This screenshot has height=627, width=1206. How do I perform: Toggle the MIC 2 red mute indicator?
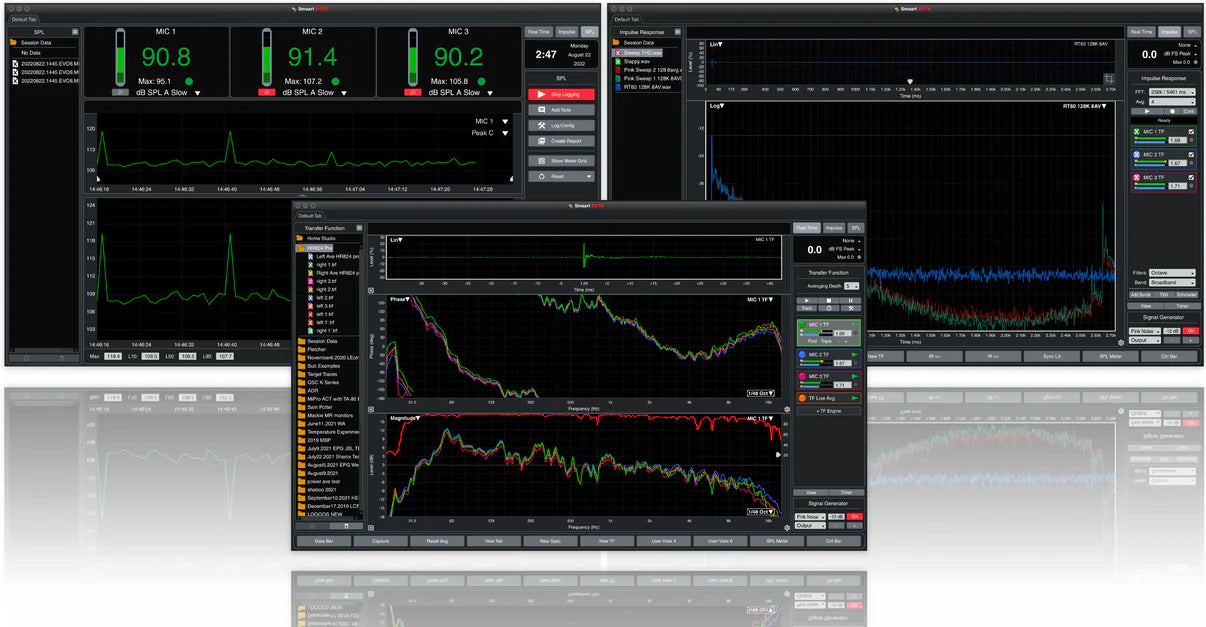point(267,92)
